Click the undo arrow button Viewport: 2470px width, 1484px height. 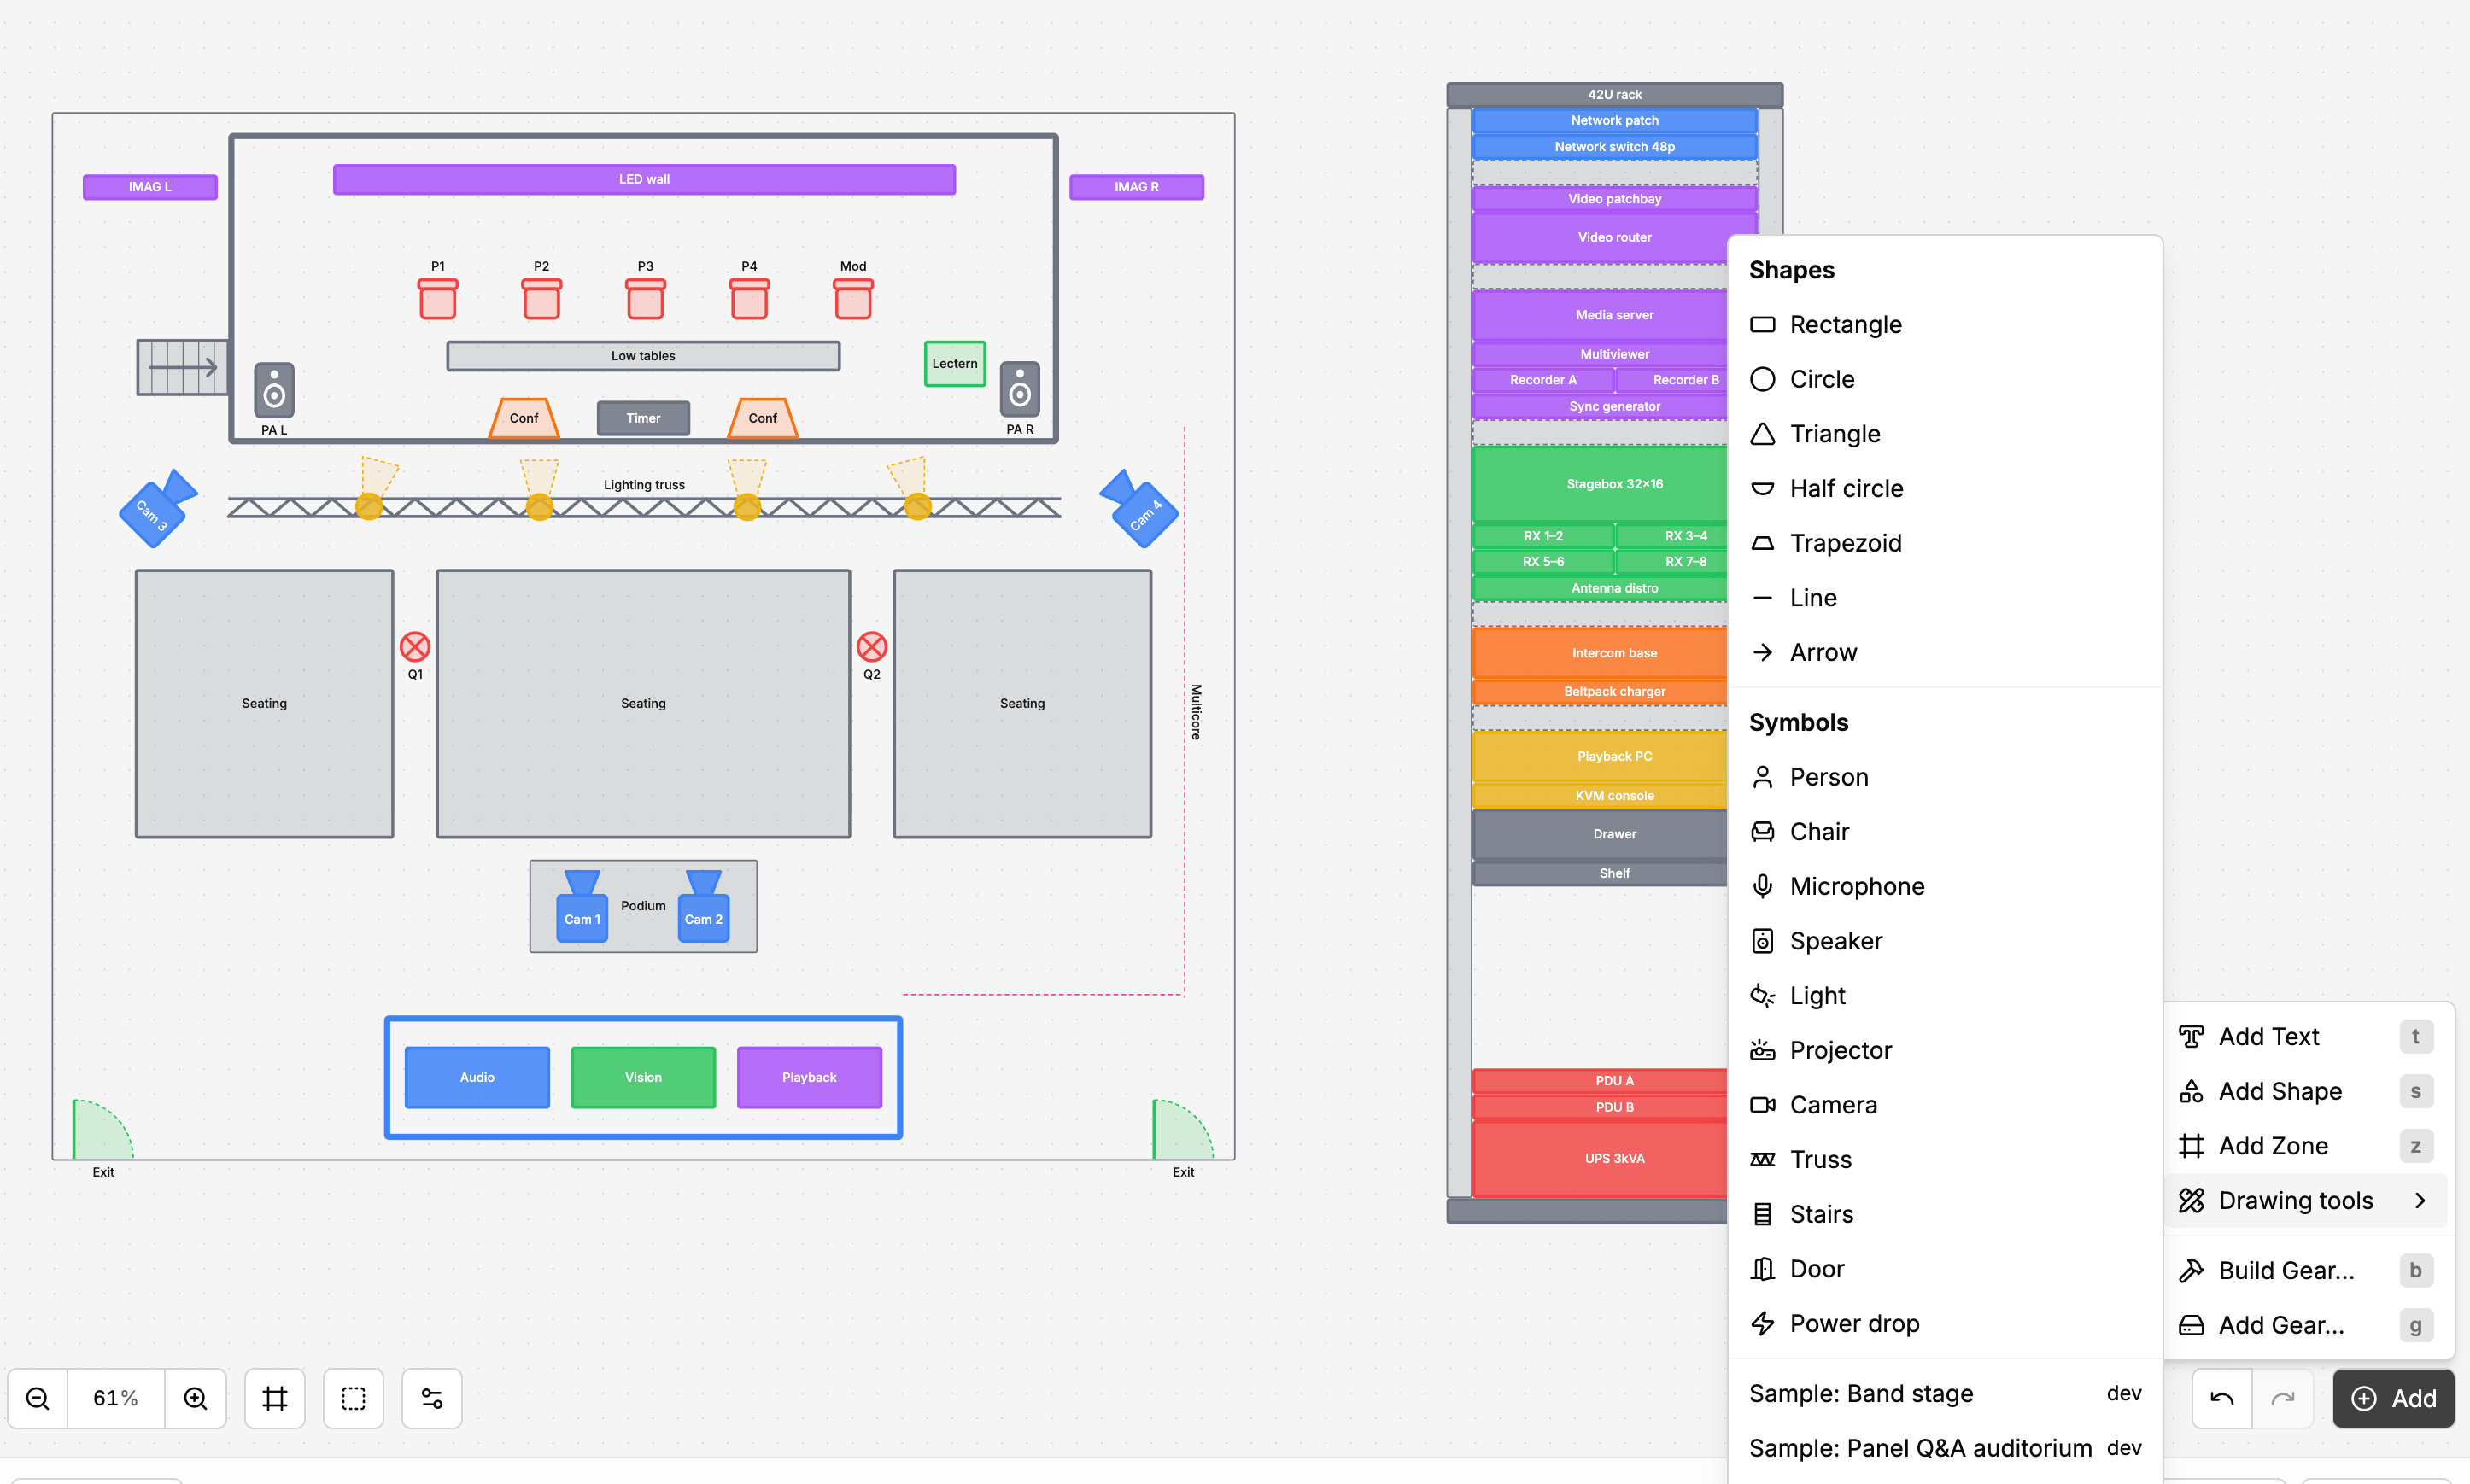(x=2222, y=1398)
